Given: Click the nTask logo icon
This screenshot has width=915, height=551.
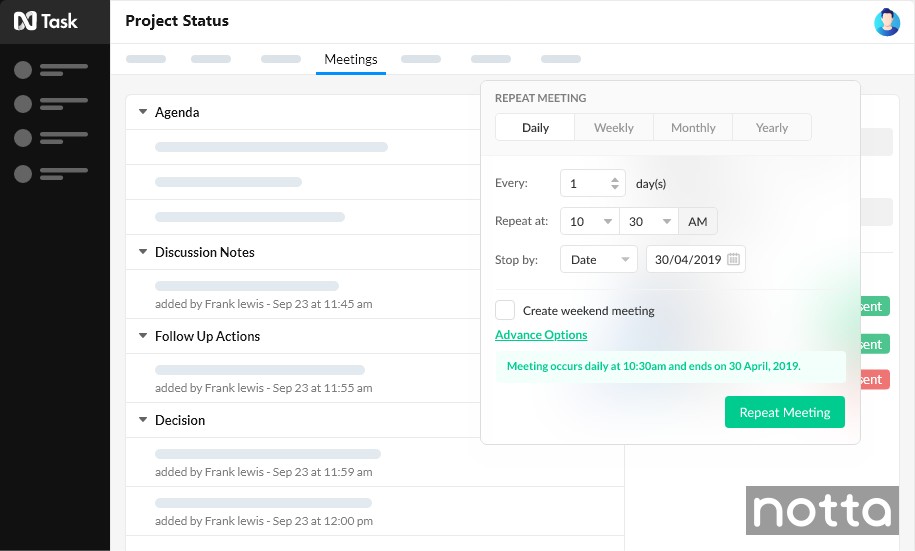Looking at the screenshot, I should pyautogui.click(x=24, y=21).
